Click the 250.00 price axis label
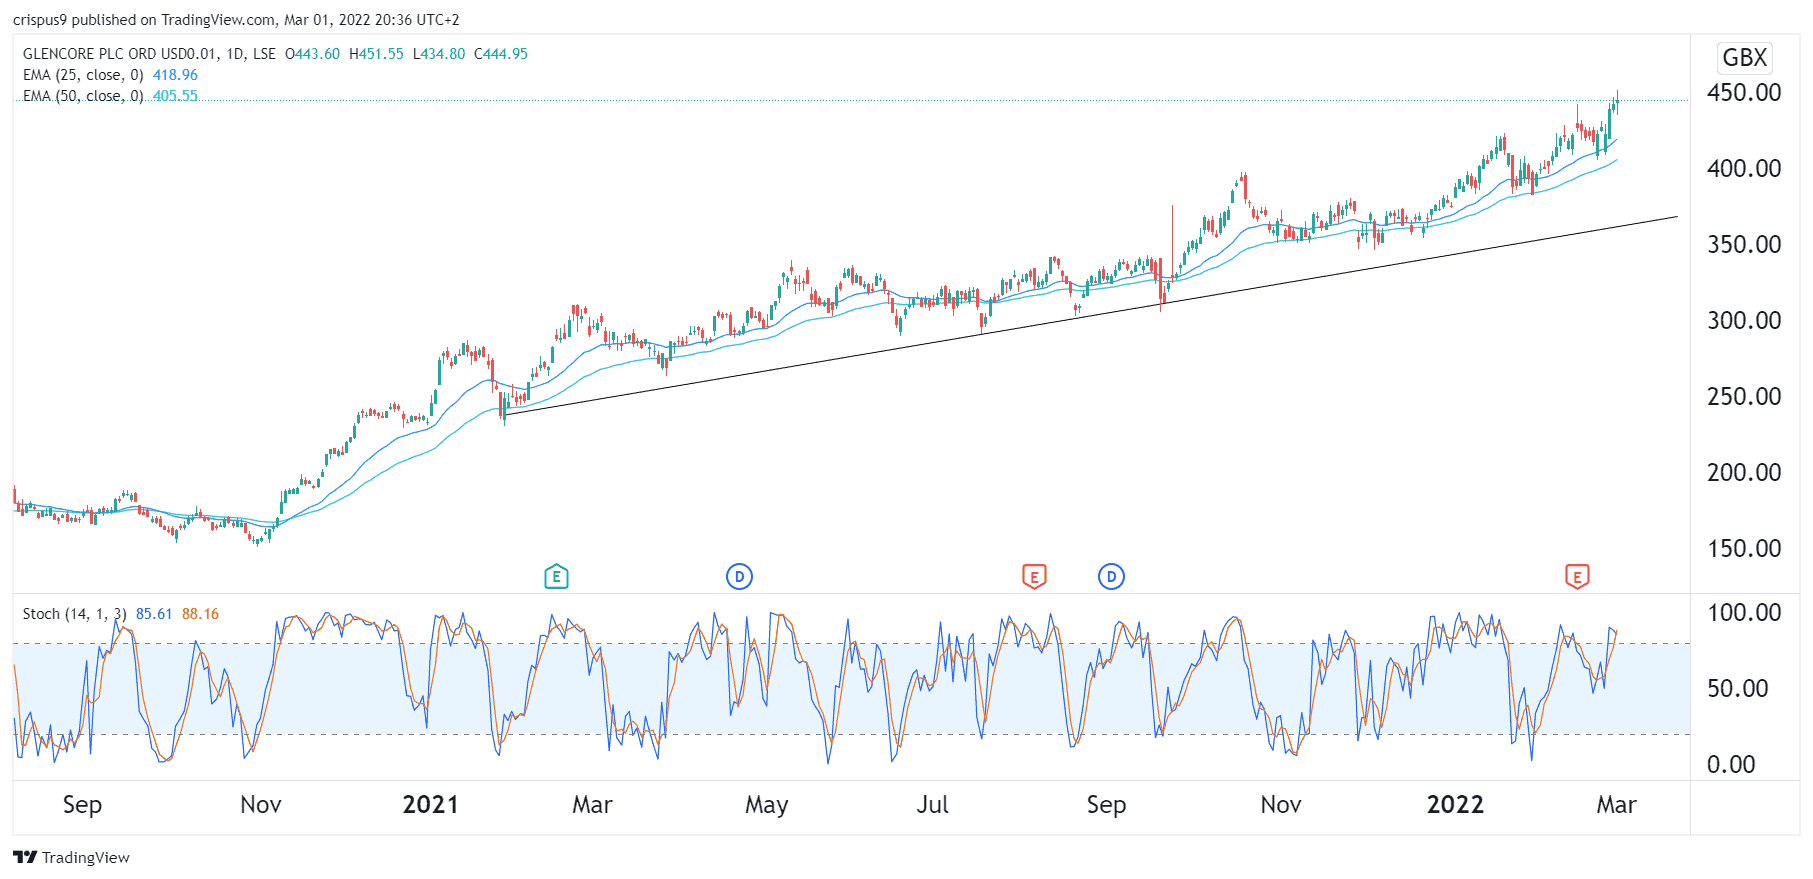This screenshot has height=879, width=1813. [x=1744, y=396]
